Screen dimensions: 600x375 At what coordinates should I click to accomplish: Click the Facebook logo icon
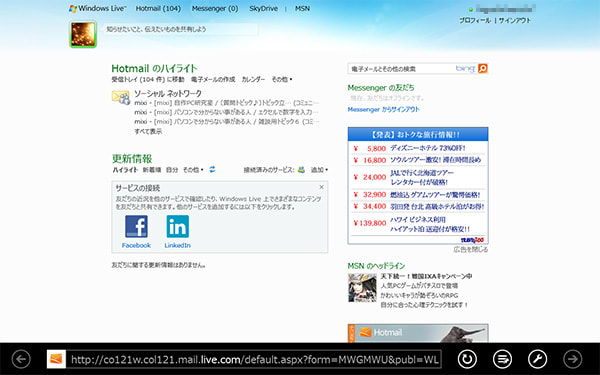pos(136,227)
